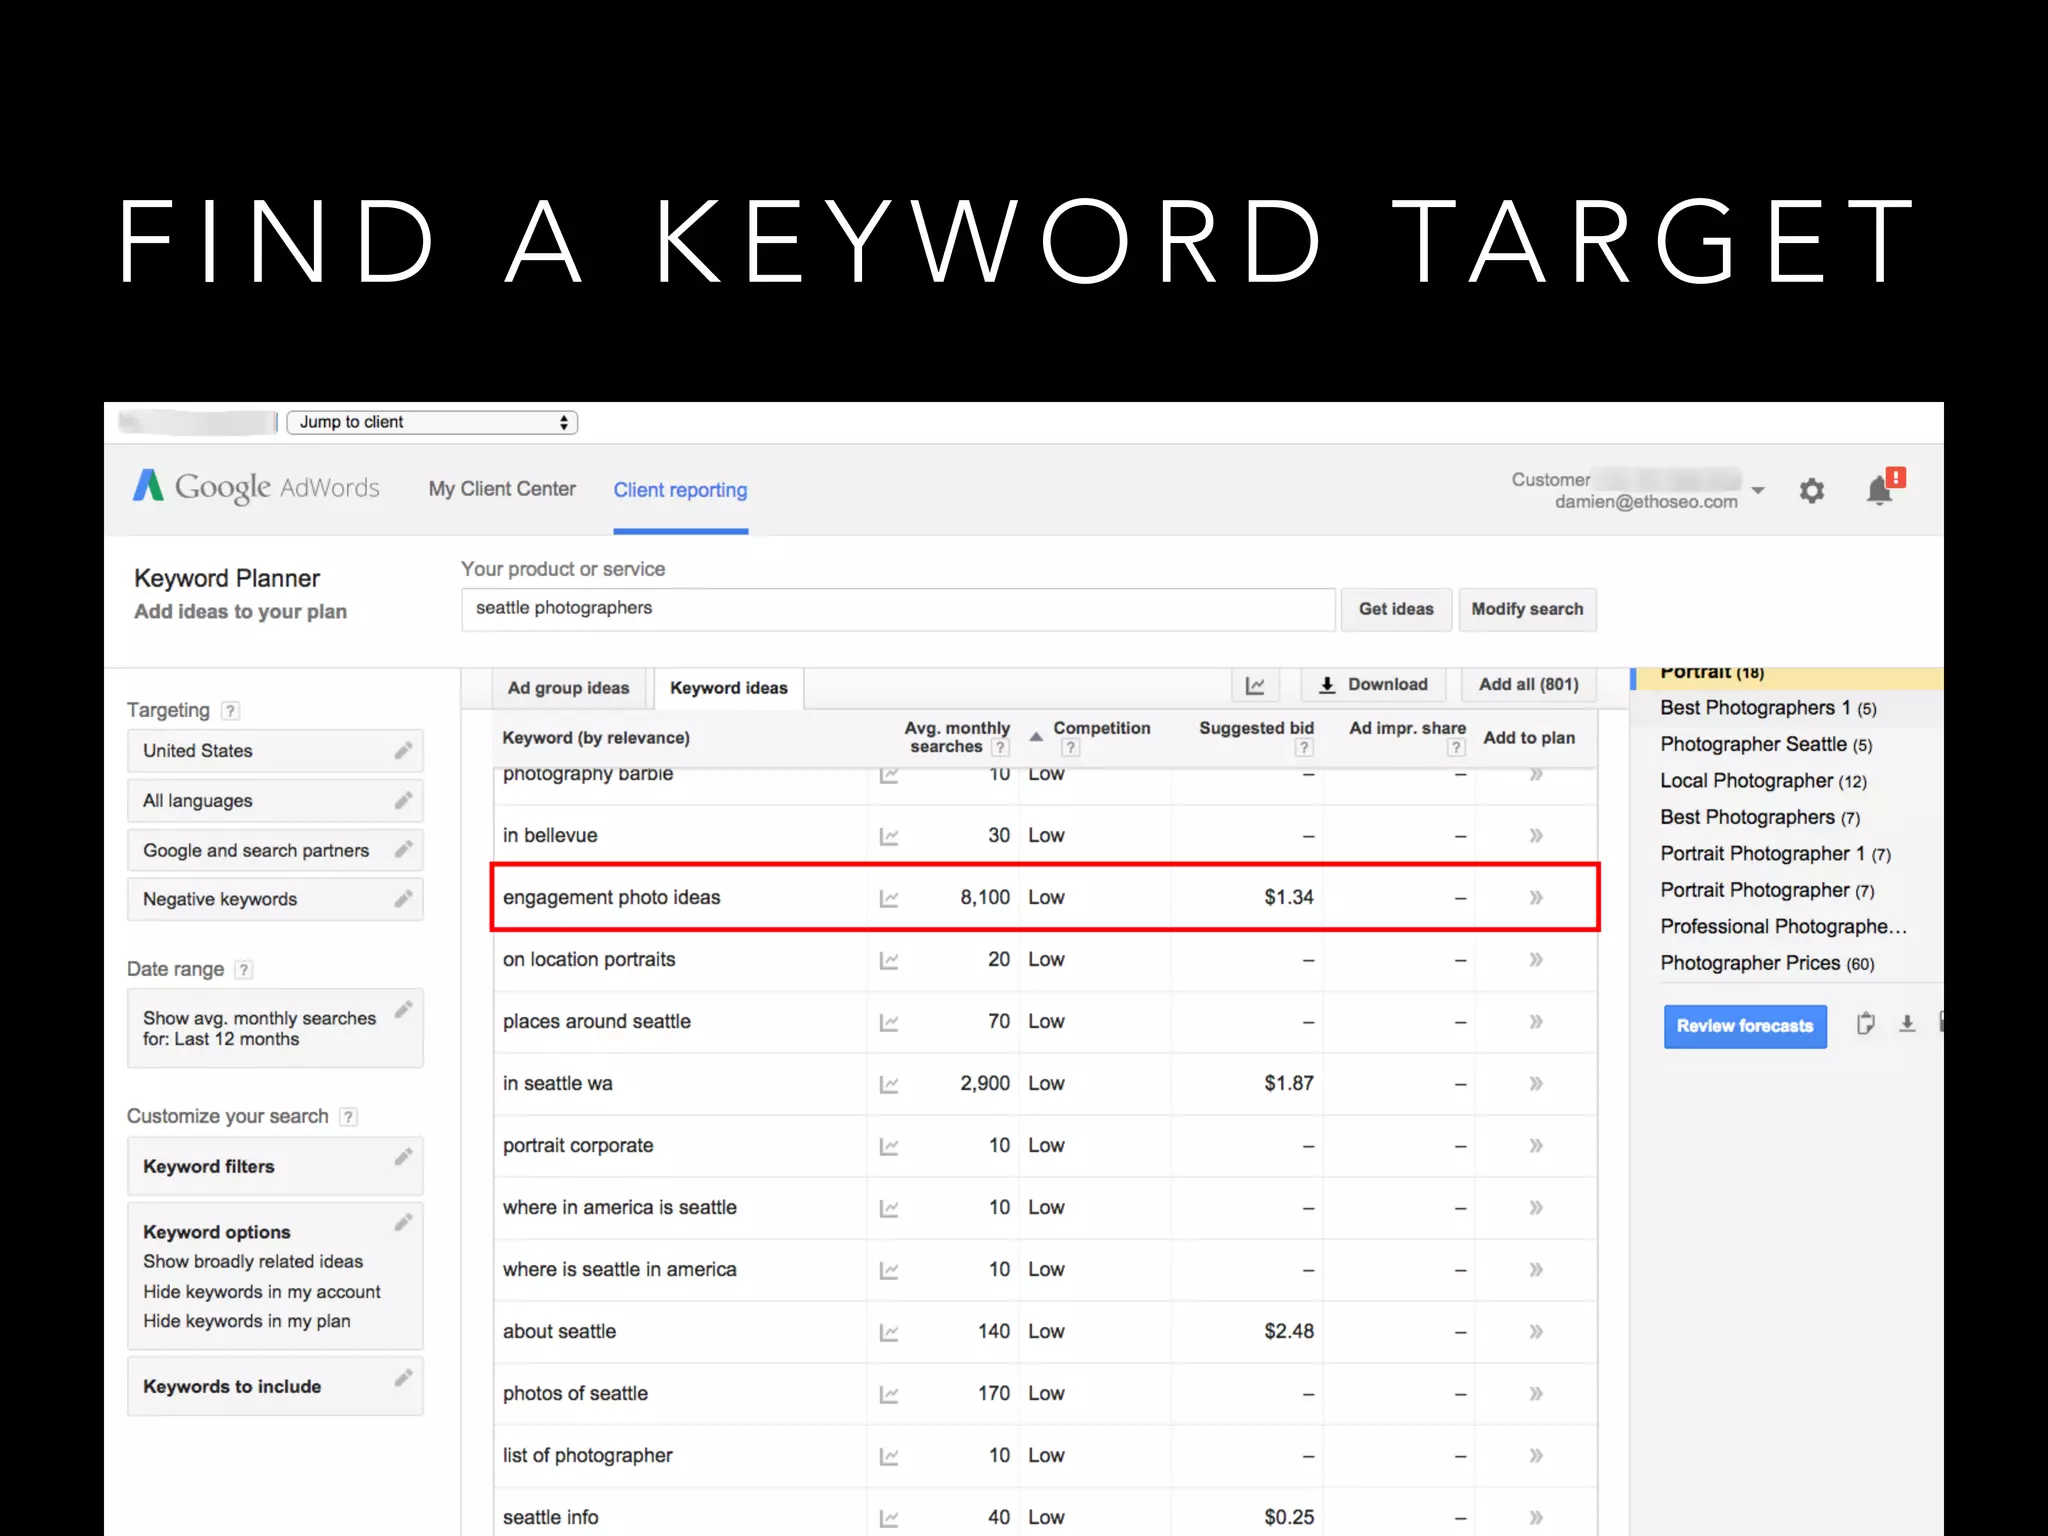Click the Get ideas button
Screen dimensions: 2048x1536
tap(1395, 609)
